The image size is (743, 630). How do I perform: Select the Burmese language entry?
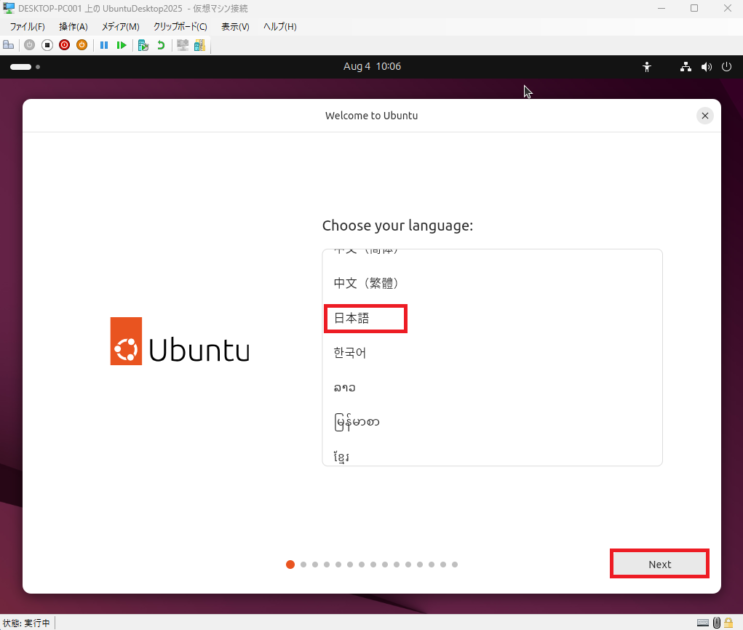tap(492, 422)
